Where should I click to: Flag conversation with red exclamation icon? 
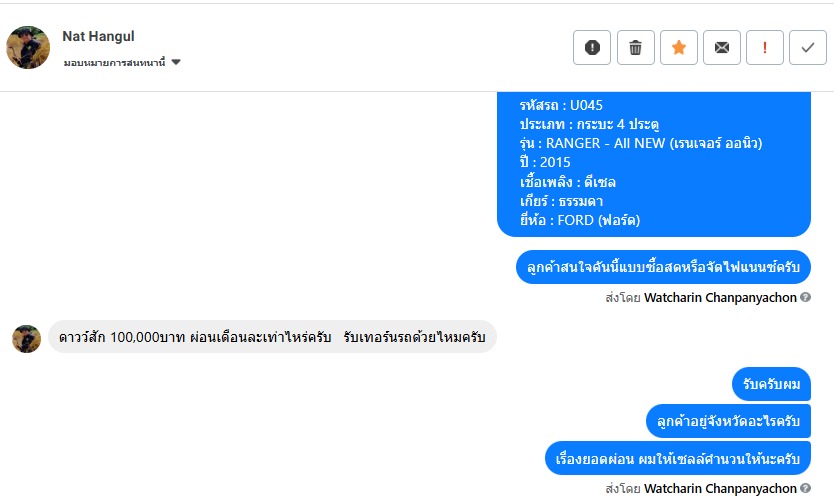765,47
